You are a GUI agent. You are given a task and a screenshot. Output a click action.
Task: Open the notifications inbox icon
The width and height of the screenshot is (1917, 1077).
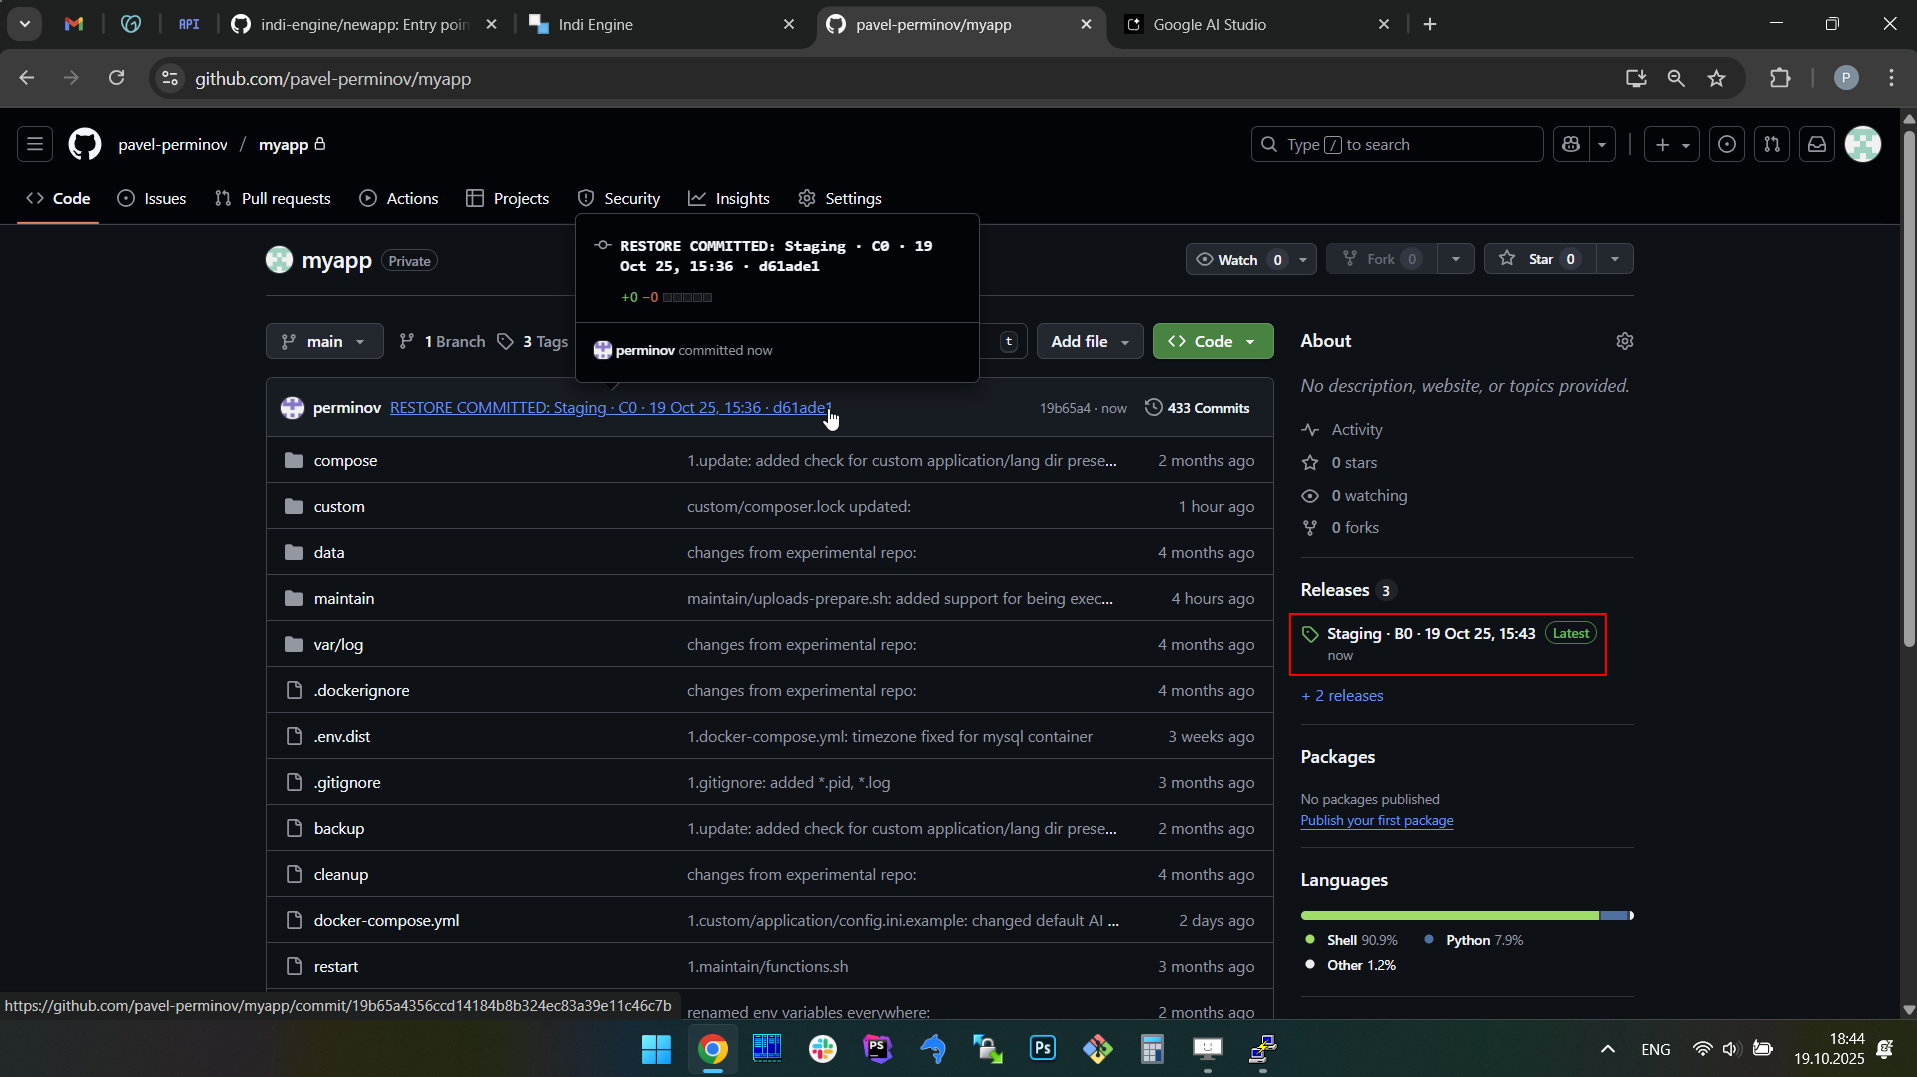click(1817, 145)
